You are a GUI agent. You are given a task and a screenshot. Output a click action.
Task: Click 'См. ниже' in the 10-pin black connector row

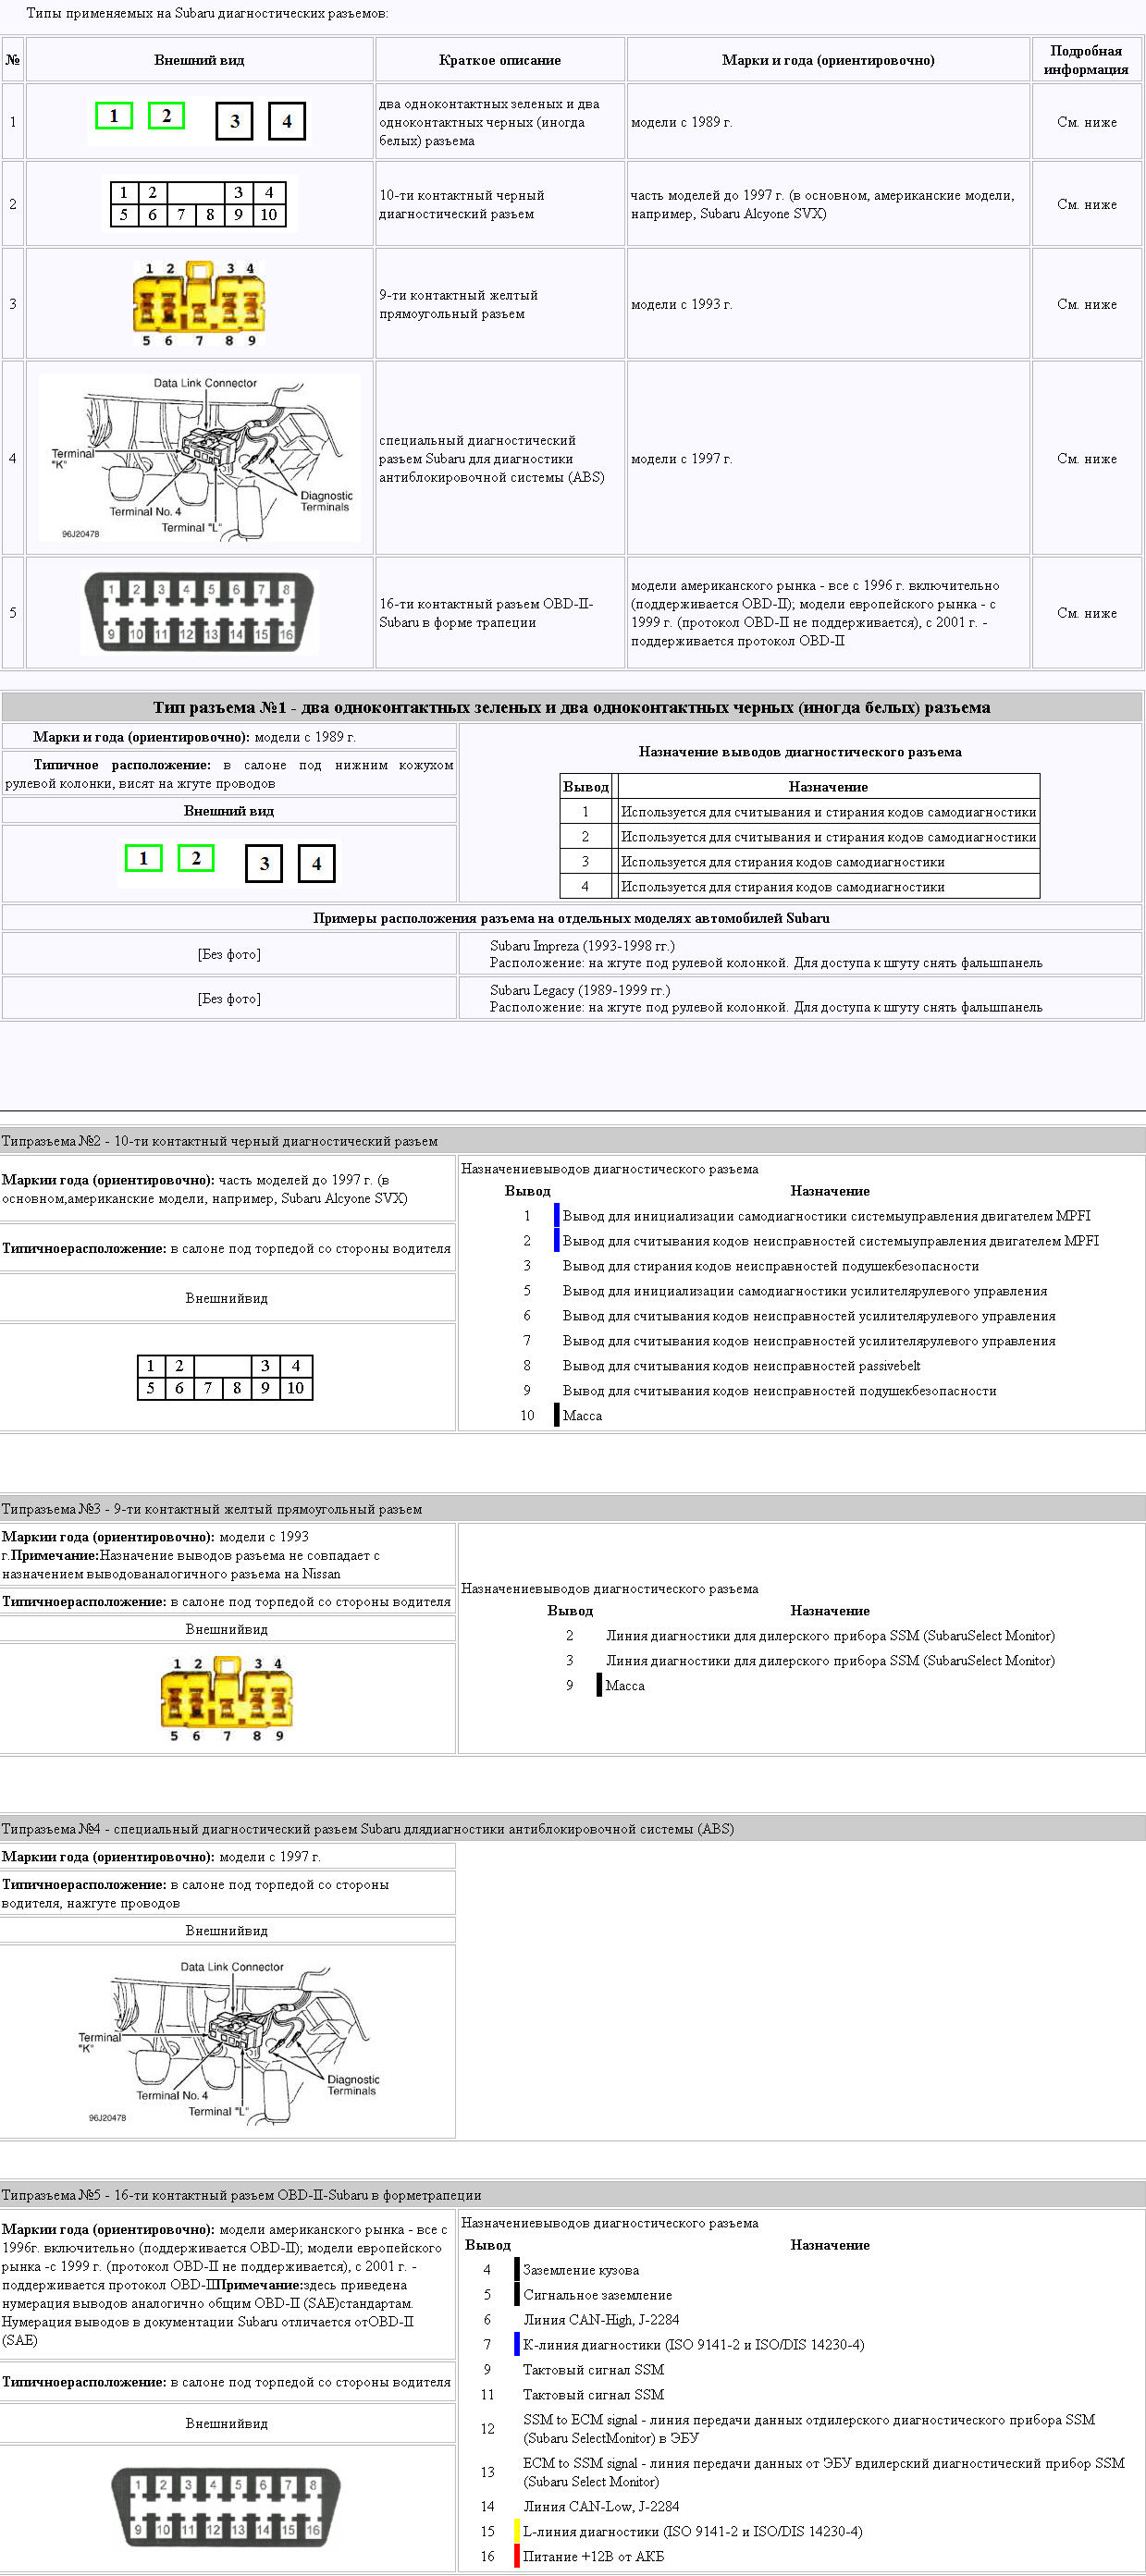pos(1087,204)
